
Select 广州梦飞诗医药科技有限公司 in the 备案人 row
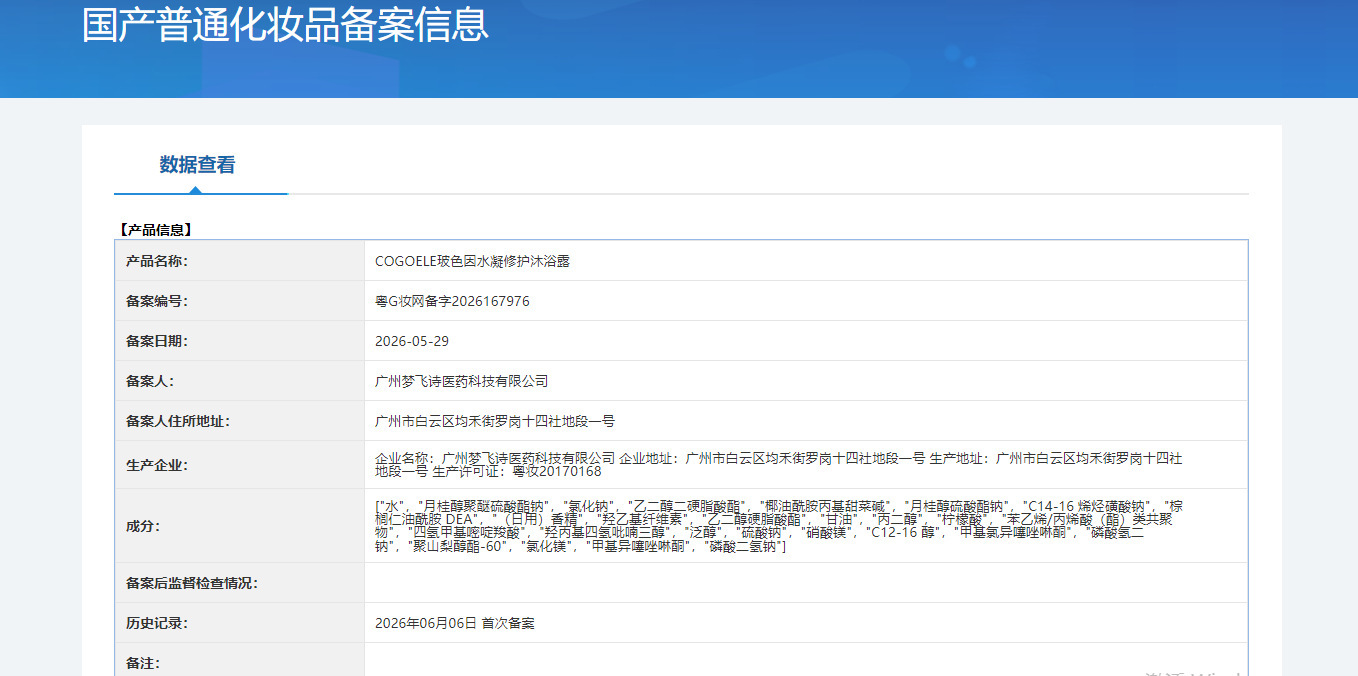point(462,381)
